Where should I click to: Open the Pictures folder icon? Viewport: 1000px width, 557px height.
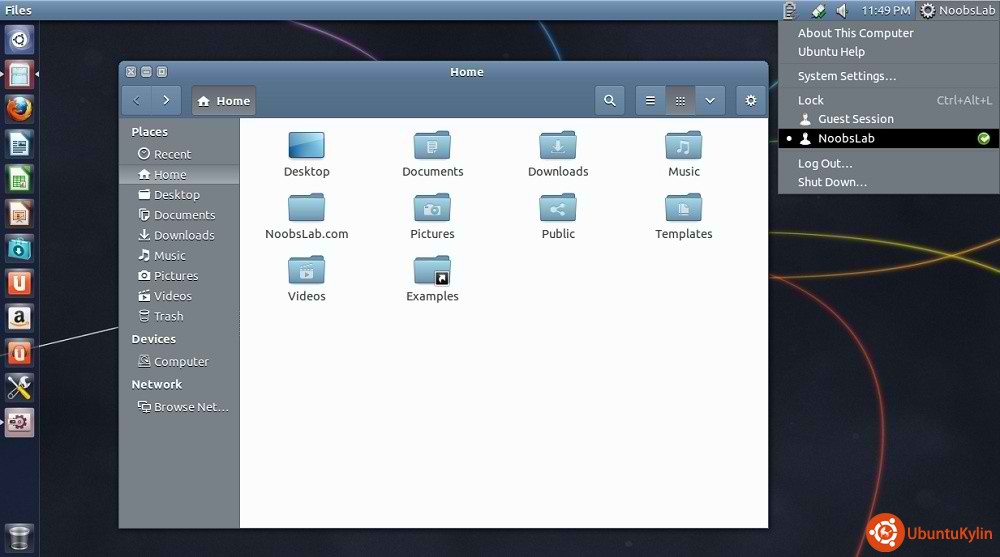point(432,209)
